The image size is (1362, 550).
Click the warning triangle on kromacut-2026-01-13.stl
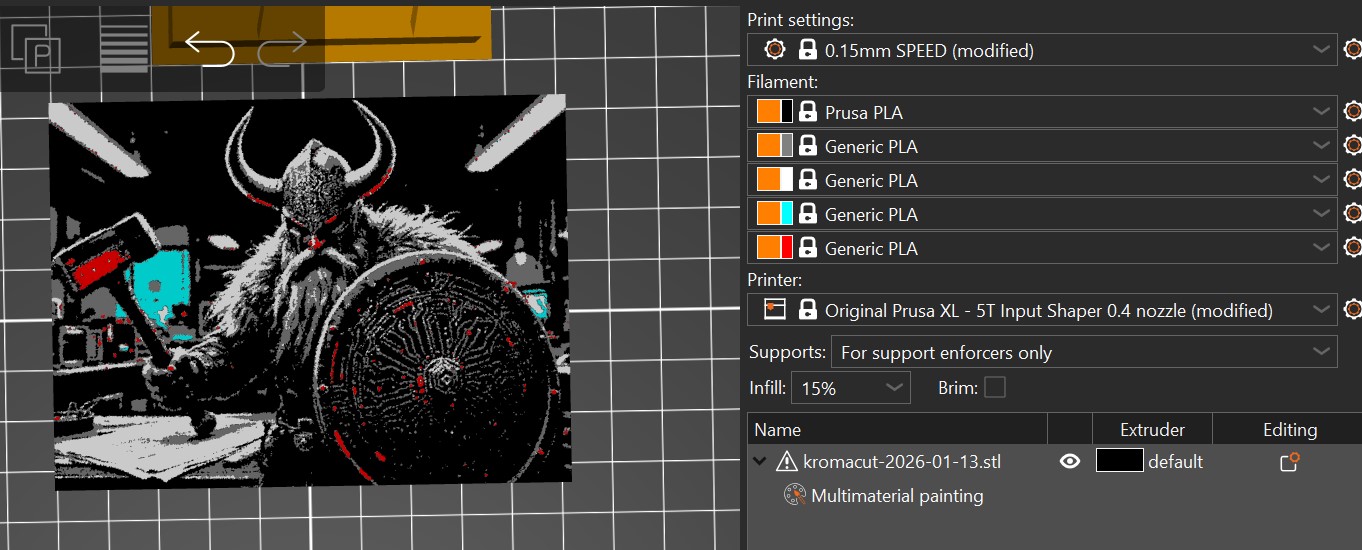tap(785, 461)
